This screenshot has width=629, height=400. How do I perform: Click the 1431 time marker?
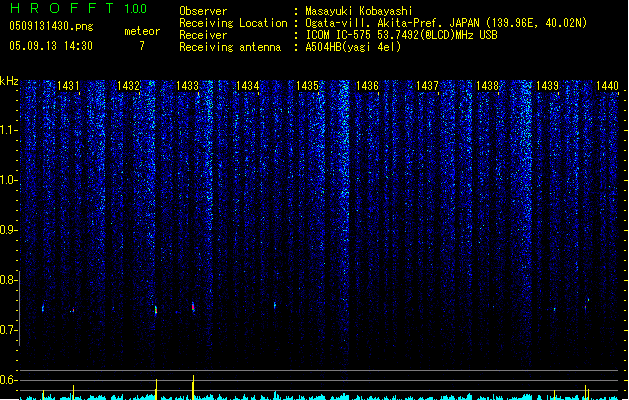(68, 85)
